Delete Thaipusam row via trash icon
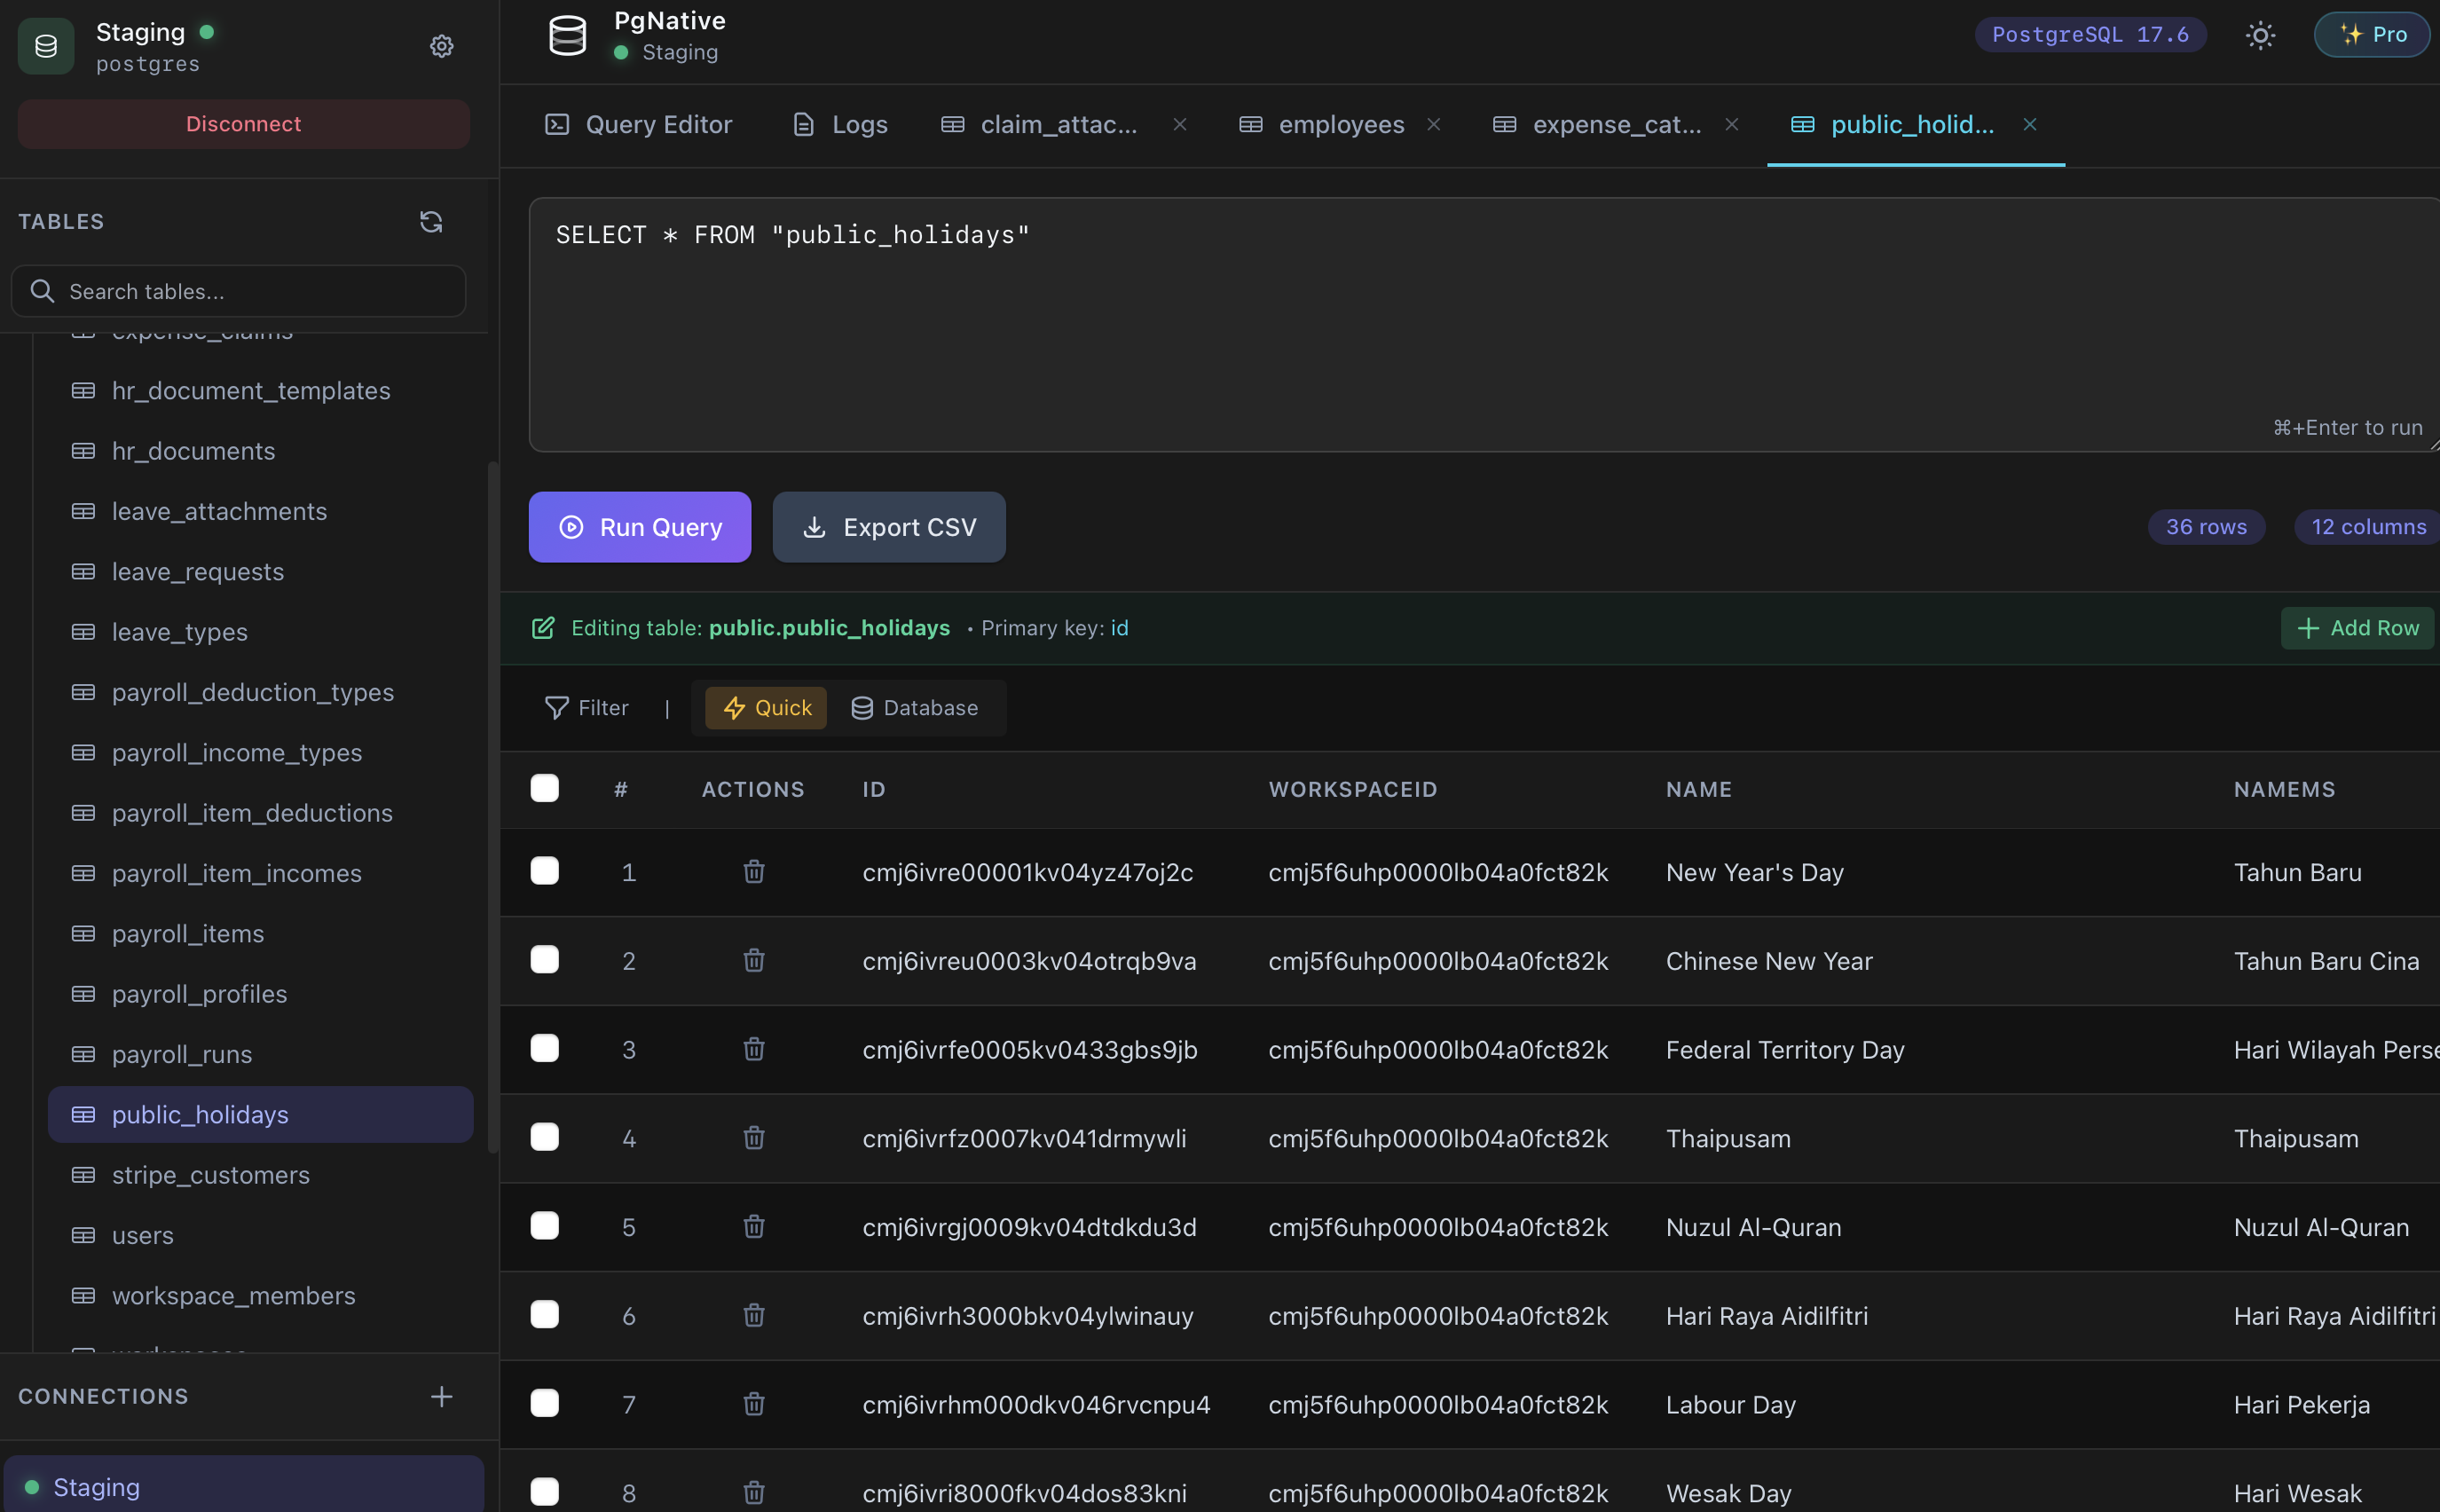 pos(754,1138)
